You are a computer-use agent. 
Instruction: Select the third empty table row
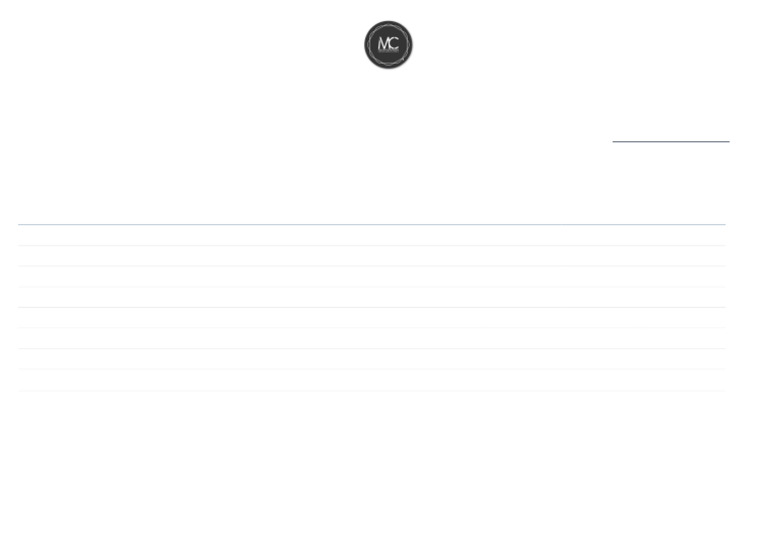click(372, 276)
